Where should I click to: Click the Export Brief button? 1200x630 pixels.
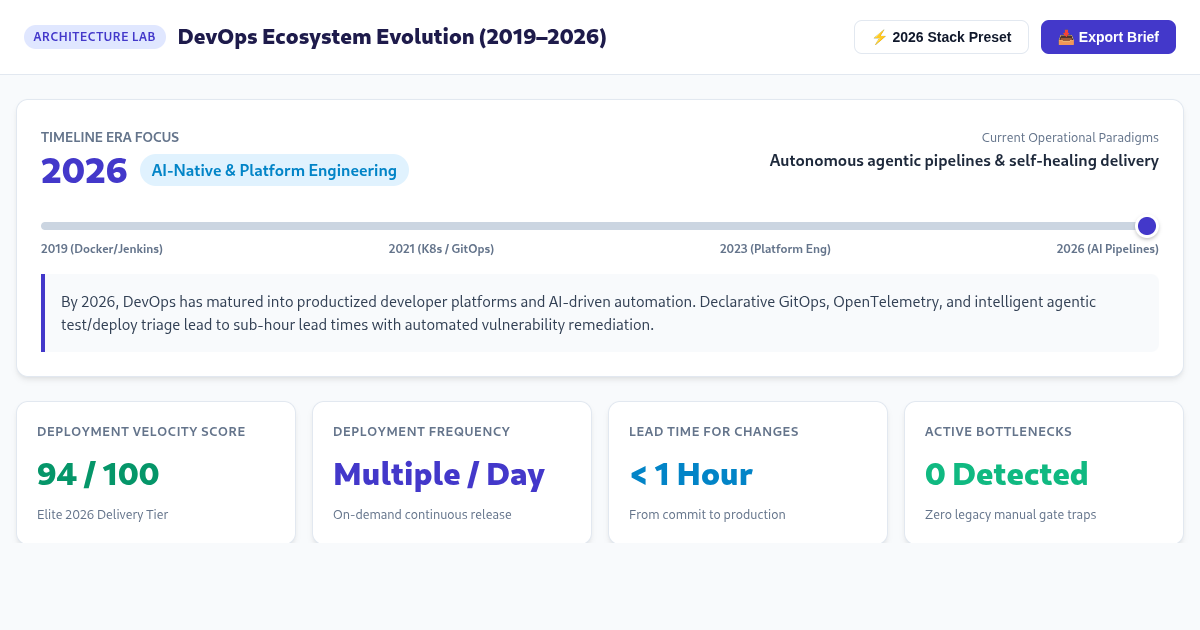click(1108, 37)
